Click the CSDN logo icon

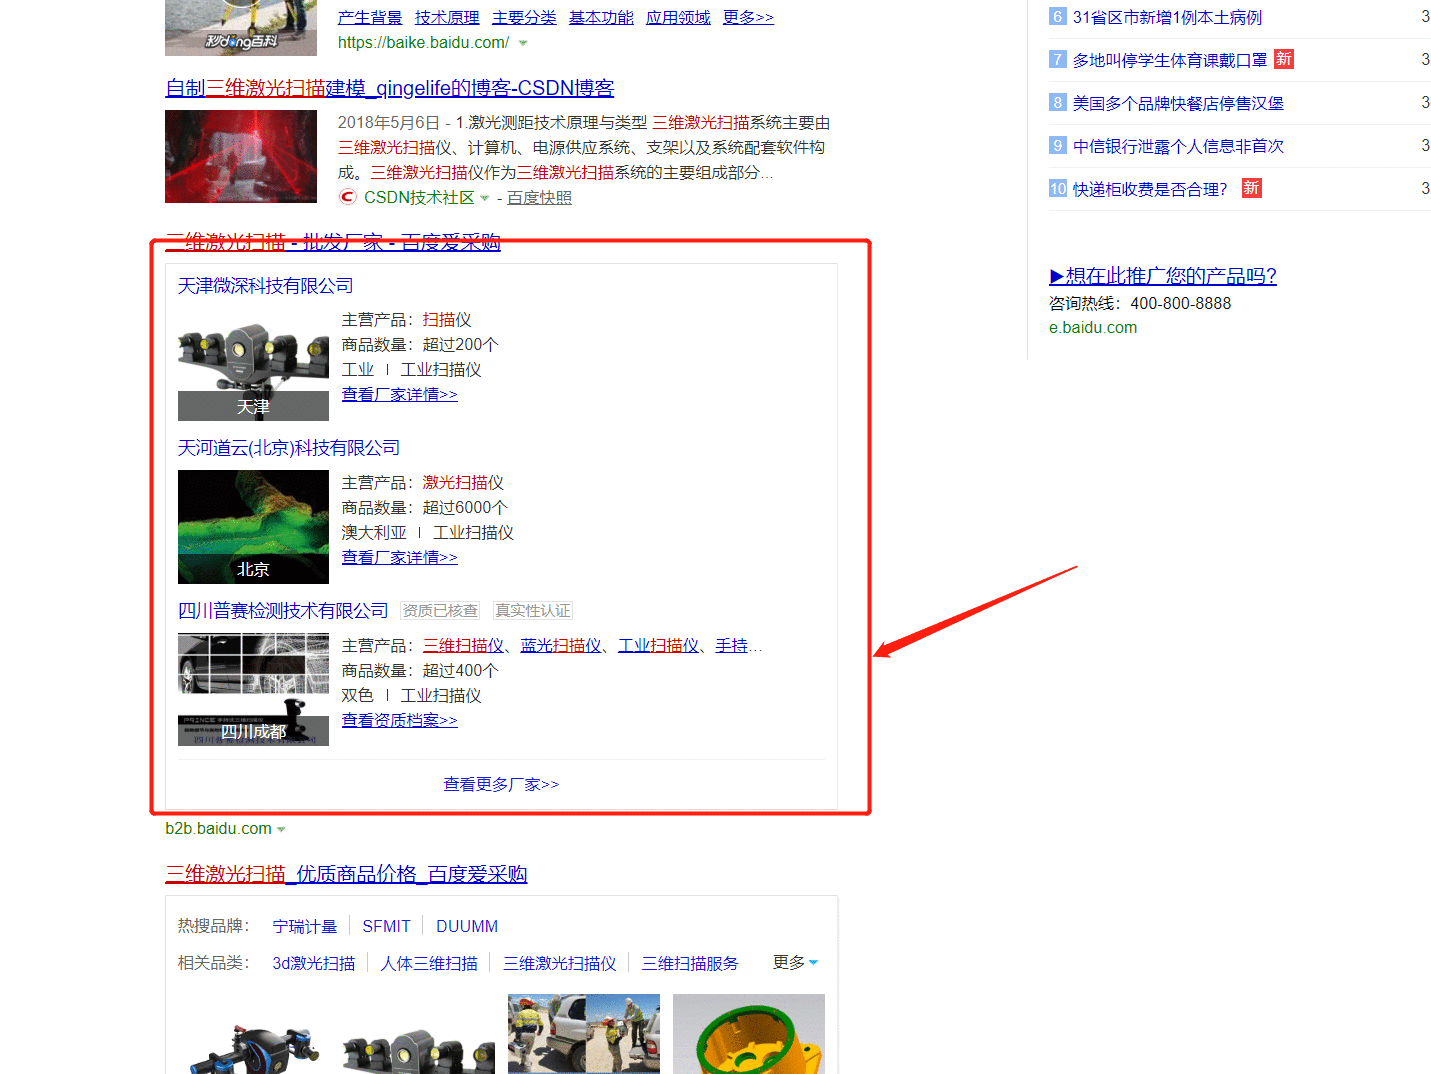click(347, 197)
